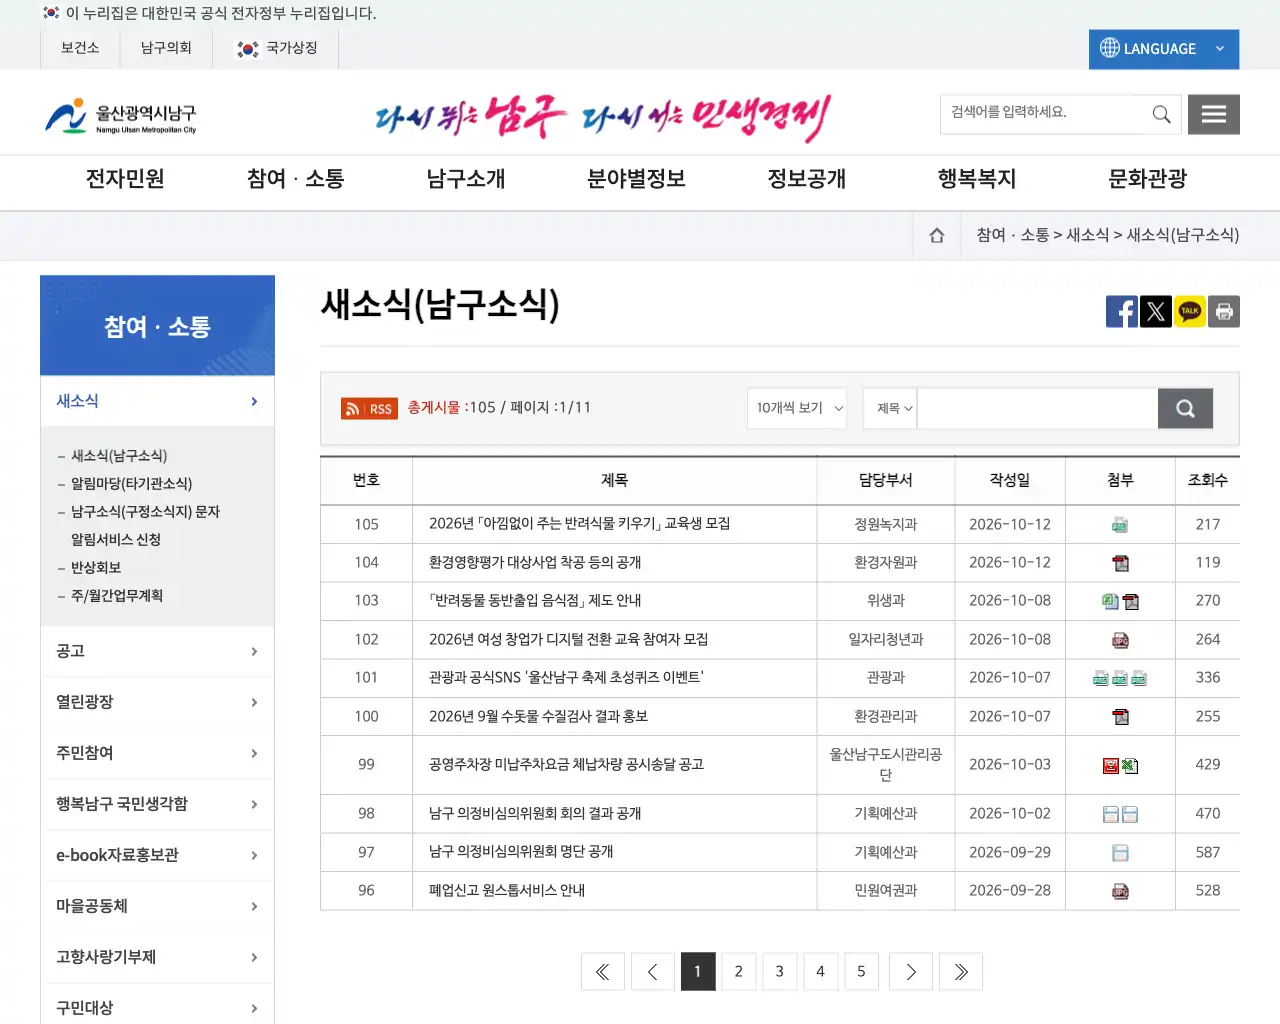Open the RSS feed badge
This screenshot has width=1280, height=1024.
369,408
